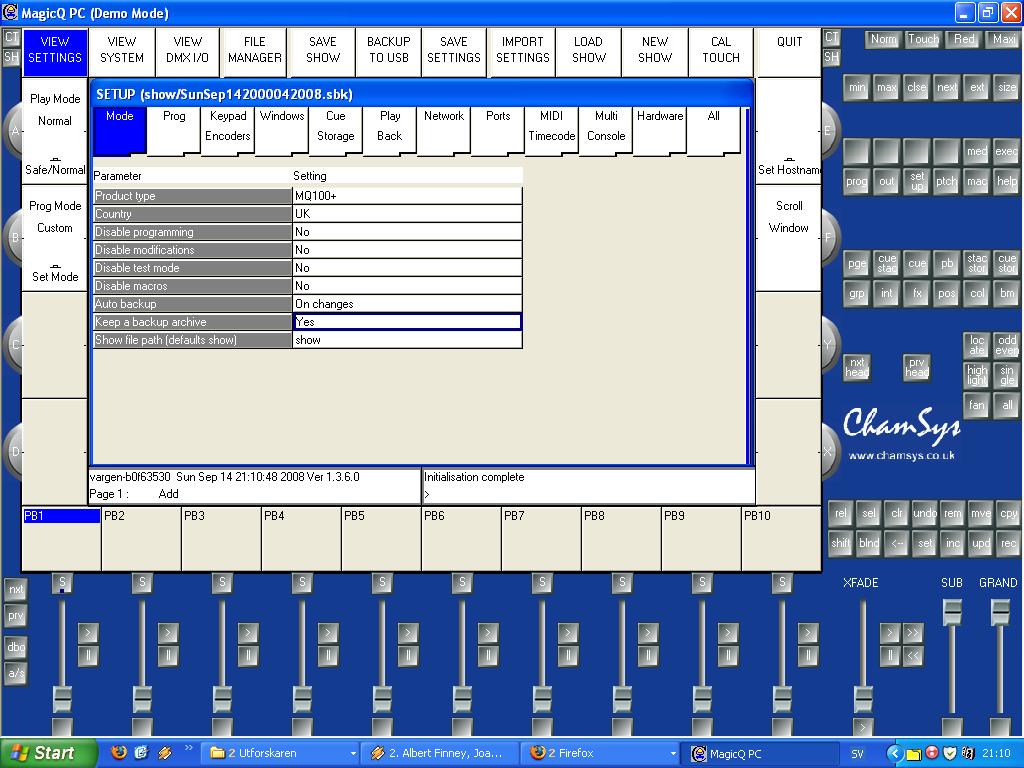Click the 'loc ate' locate key

pos(976,345)
